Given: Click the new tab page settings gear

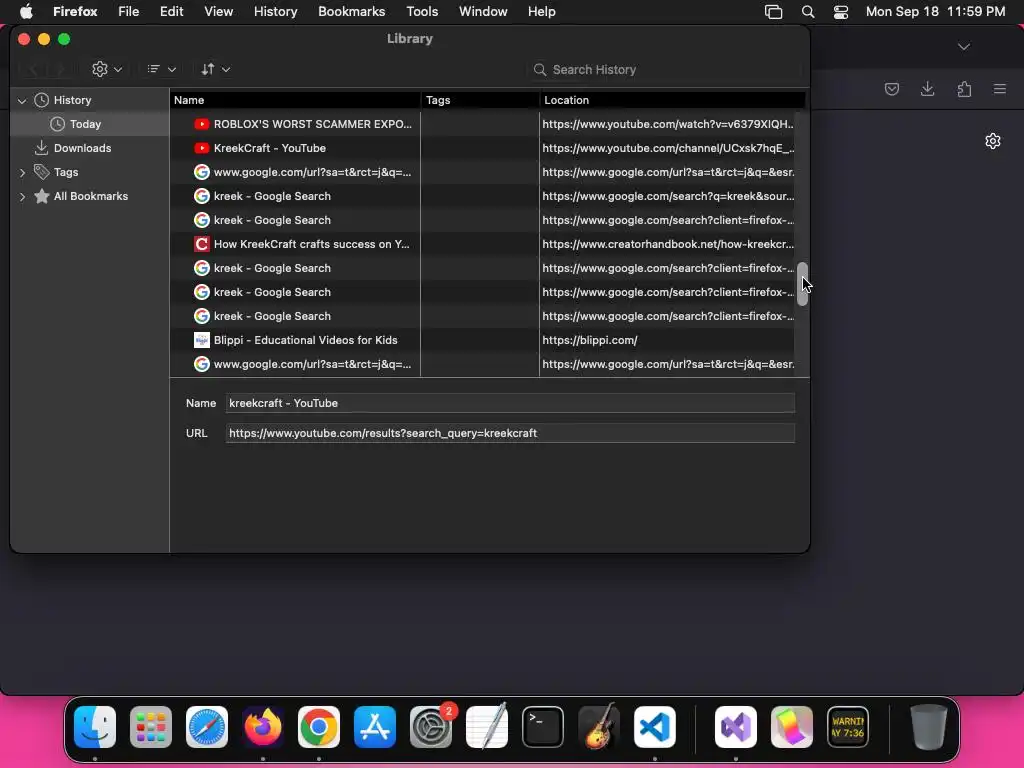Looking at the screenshot, I should (993, 141).
